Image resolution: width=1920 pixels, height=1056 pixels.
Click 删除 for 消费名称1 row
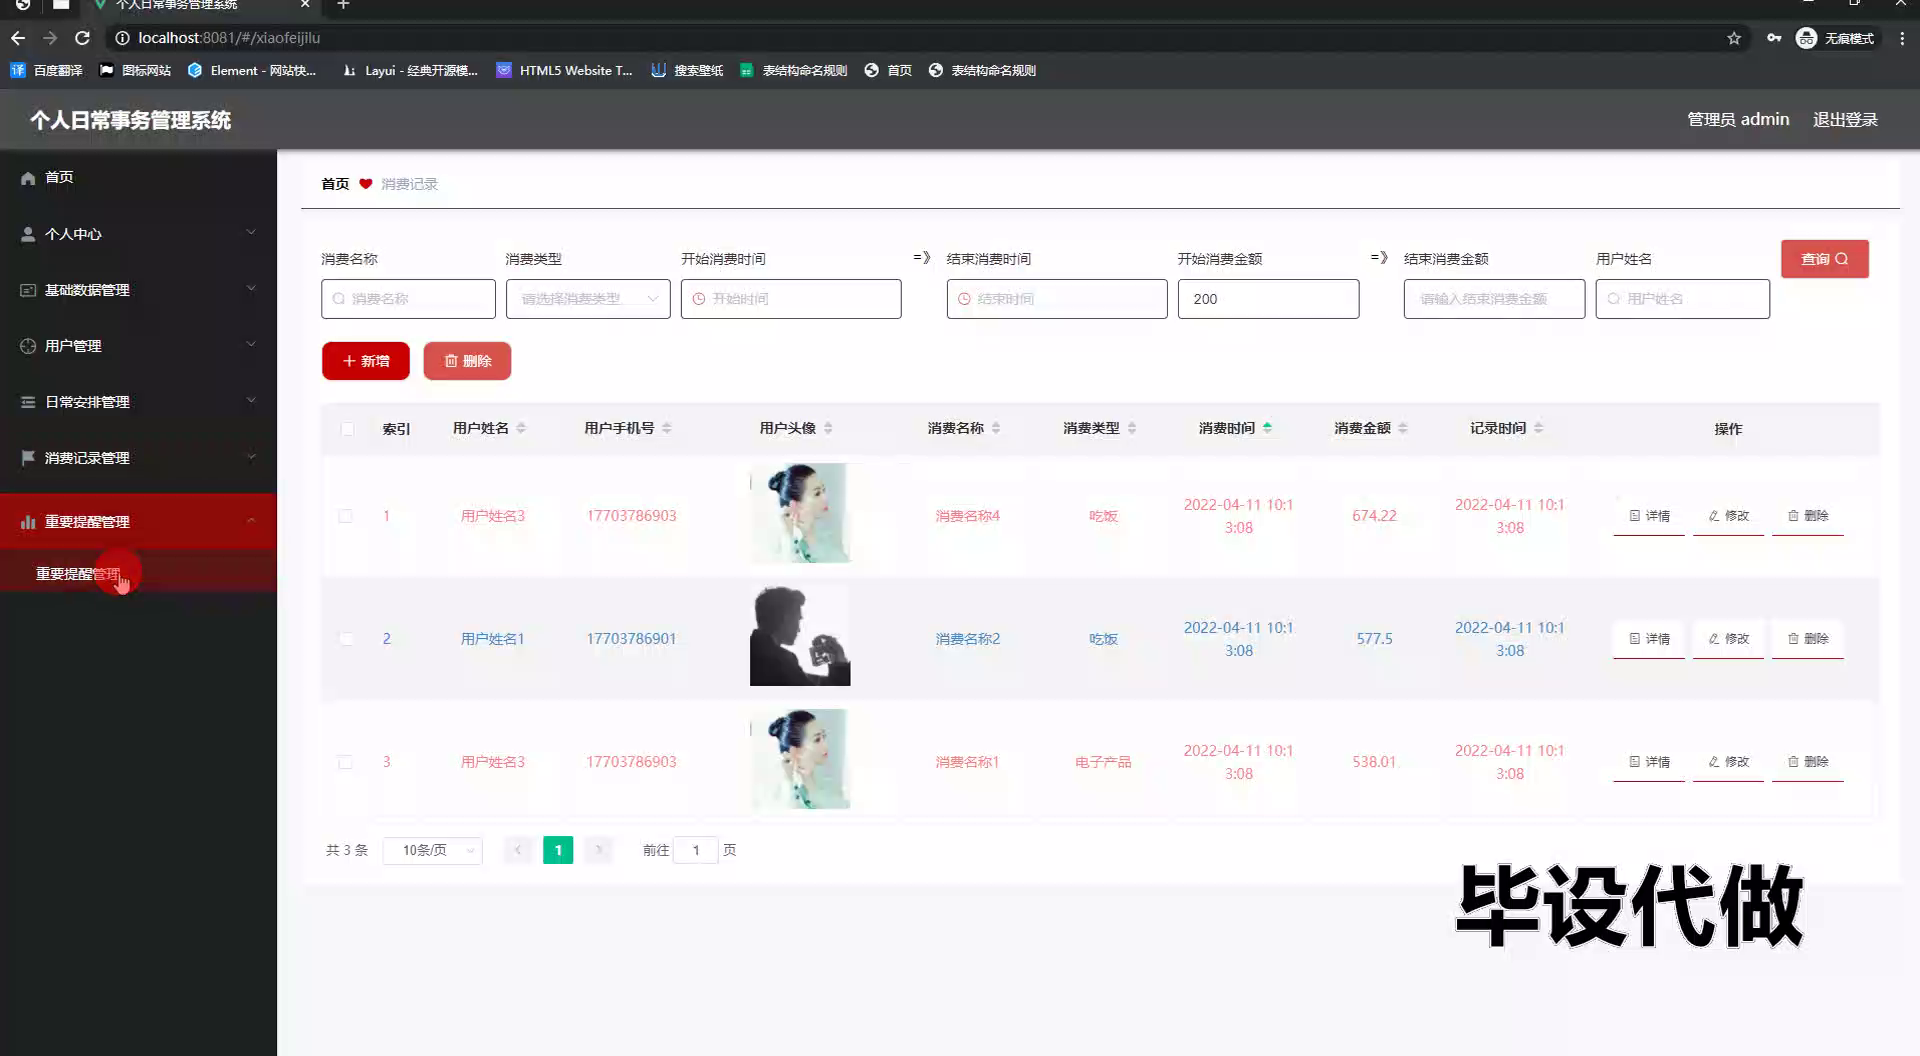[x=1808, y=762]
